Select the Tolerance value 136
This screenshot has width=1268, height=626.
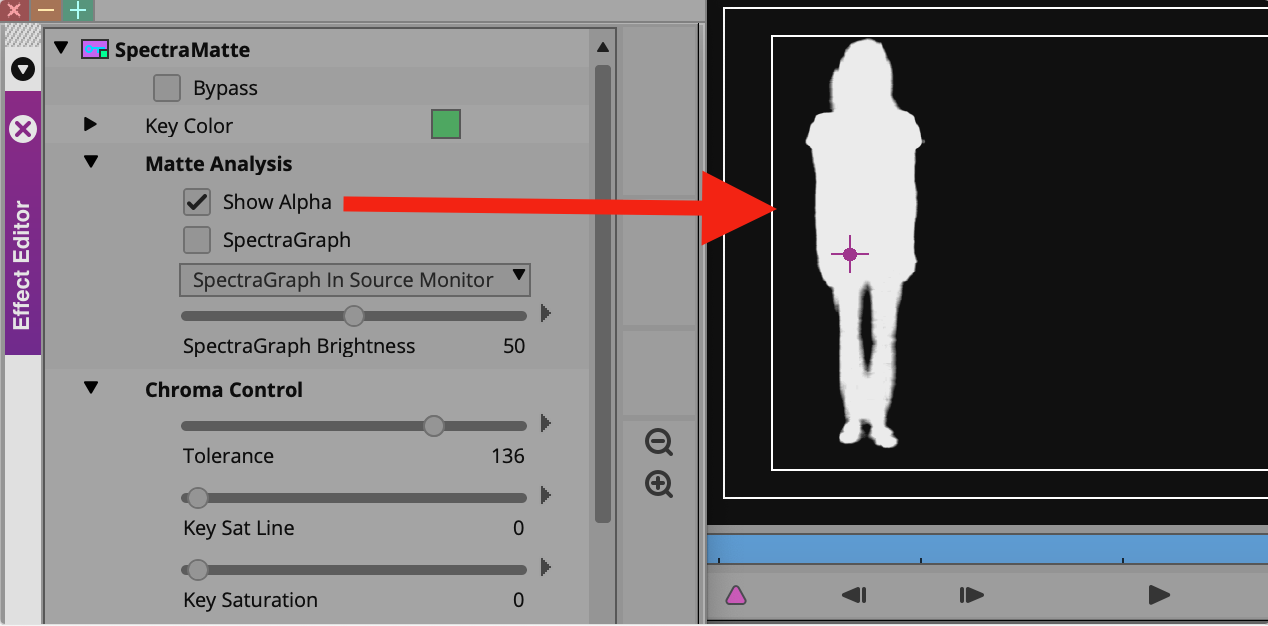tap(508, 456)
